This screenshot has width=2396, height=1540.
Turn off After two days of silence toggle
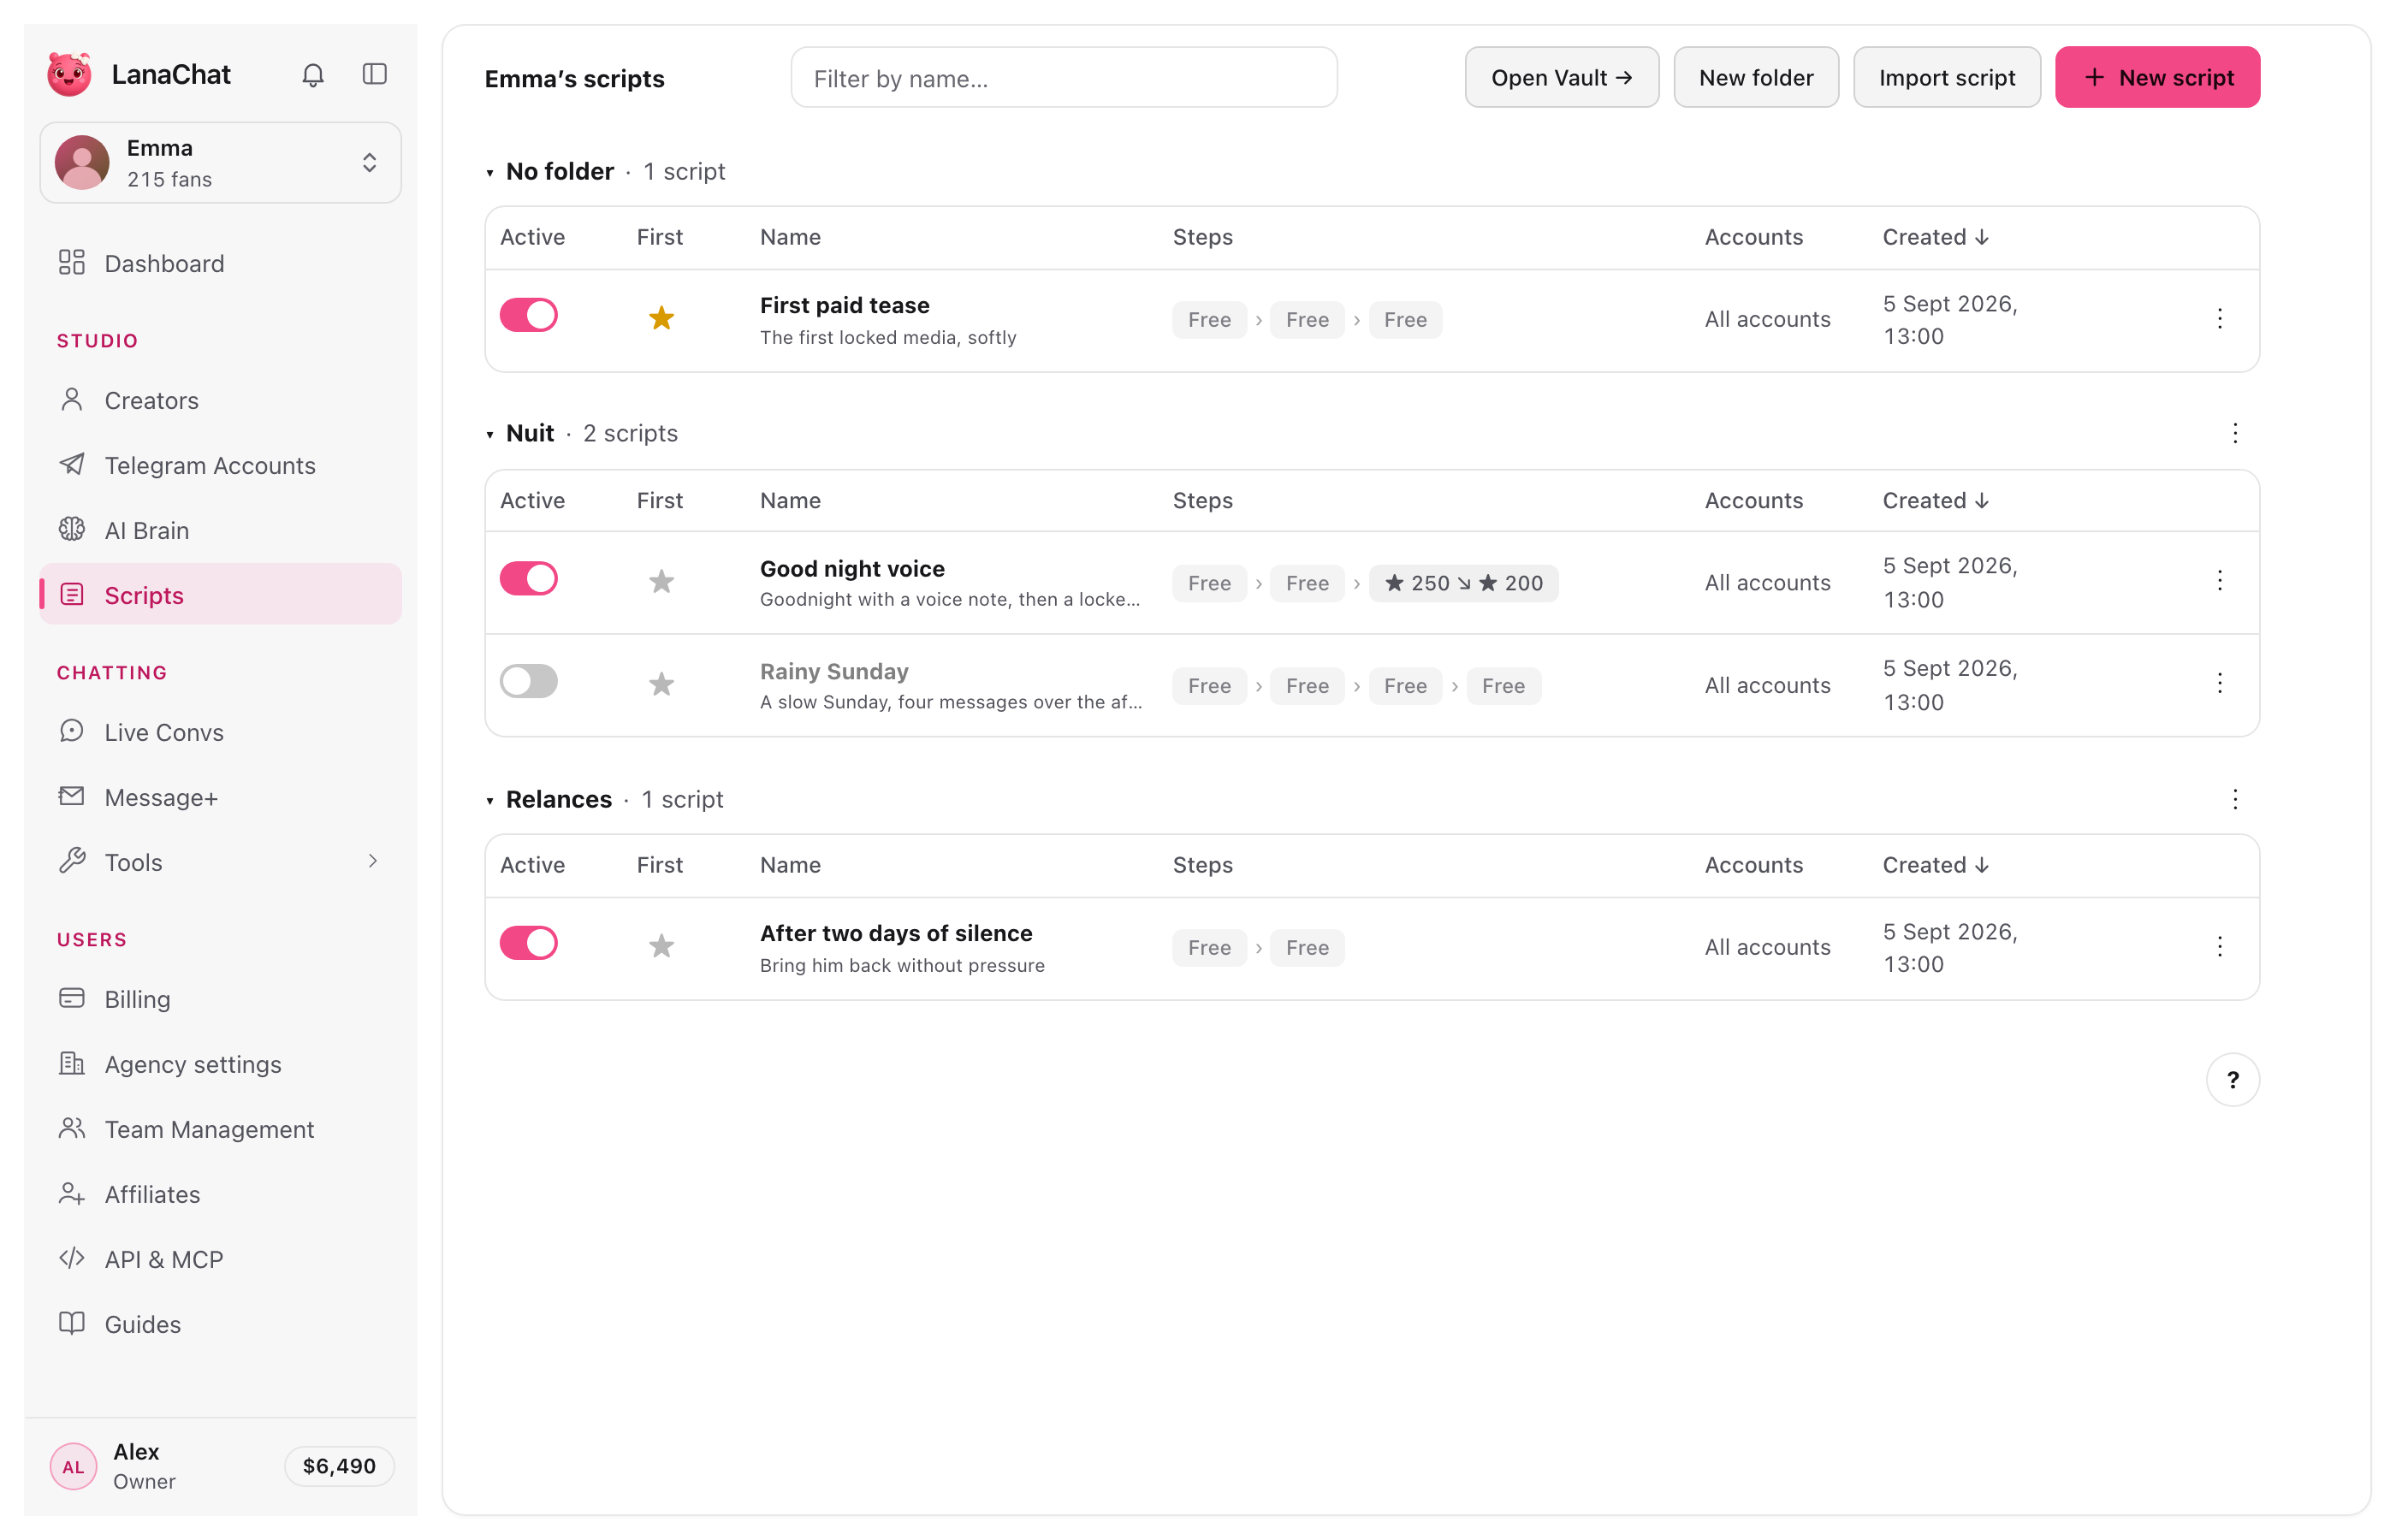click(529, 943)
